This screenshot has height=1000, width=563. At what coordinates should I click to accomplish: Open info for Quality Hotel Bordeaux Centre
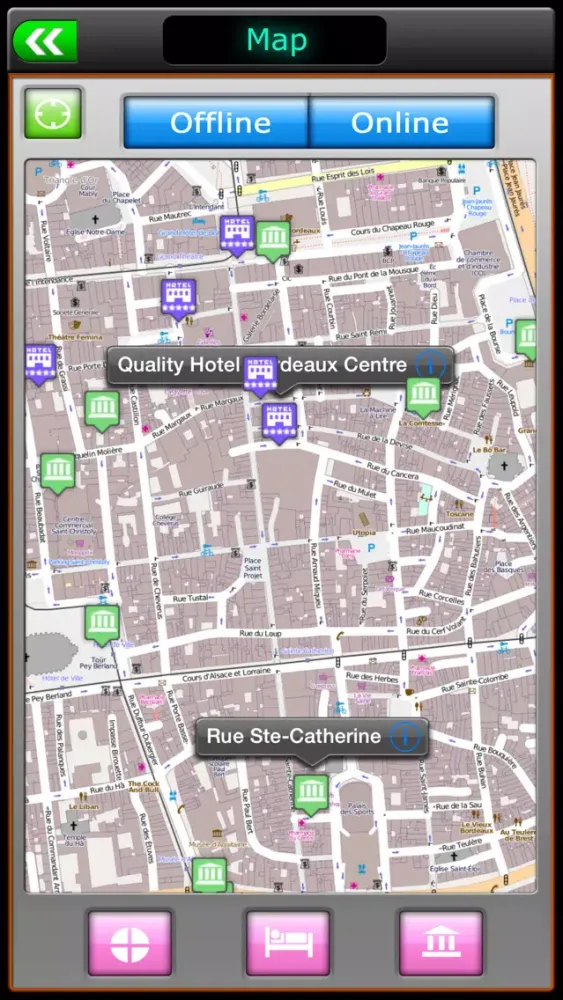coord(430,365)
